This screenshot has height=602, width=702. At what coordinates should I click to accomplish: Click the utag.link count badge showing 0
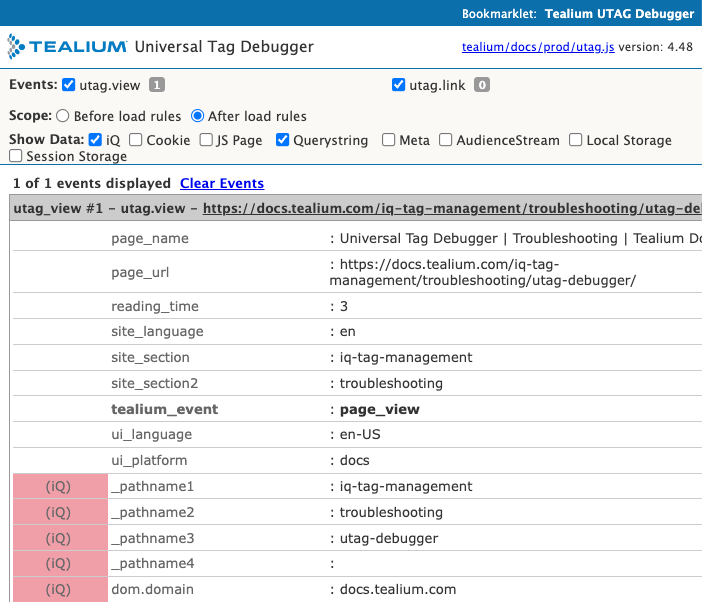point(482,85)
